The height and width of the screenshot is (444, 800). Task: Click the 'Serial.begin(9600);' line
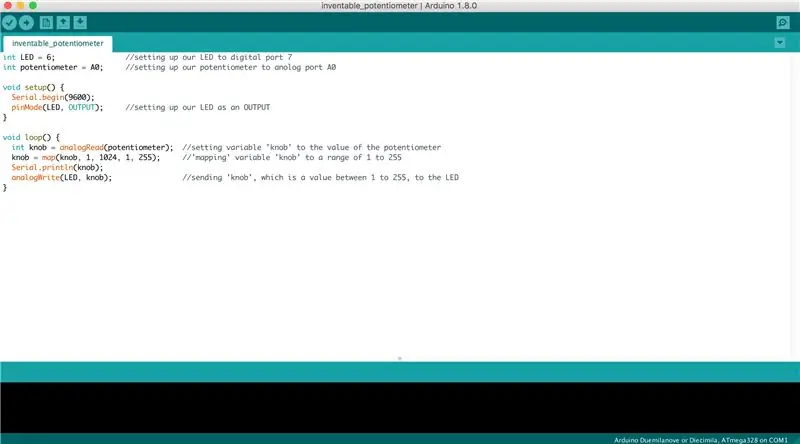(53, 97)
